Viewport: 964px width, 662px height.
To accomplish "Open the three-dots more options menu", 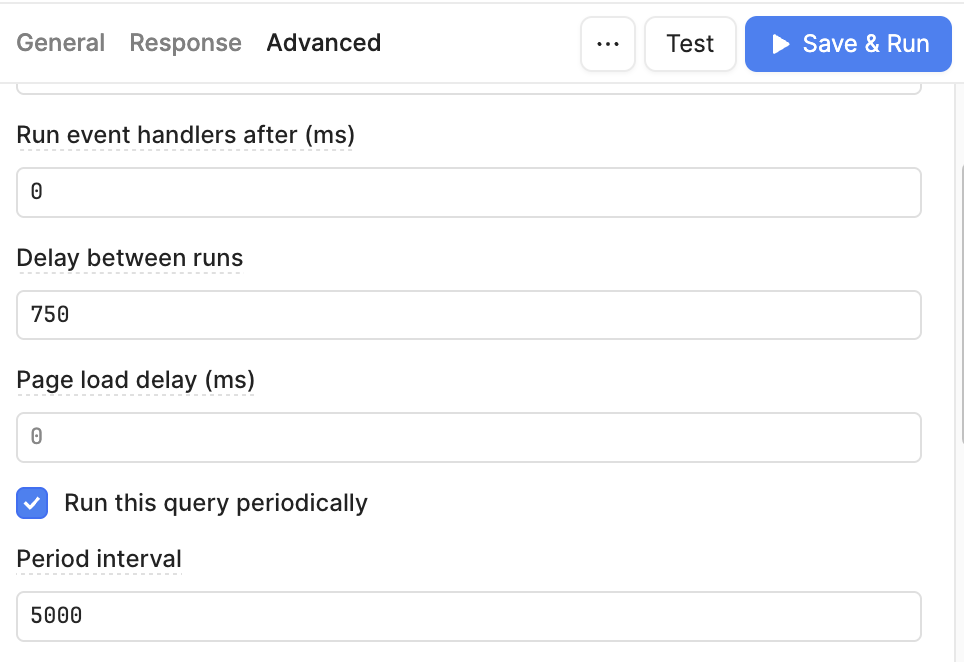I will [x=607, y=44].
